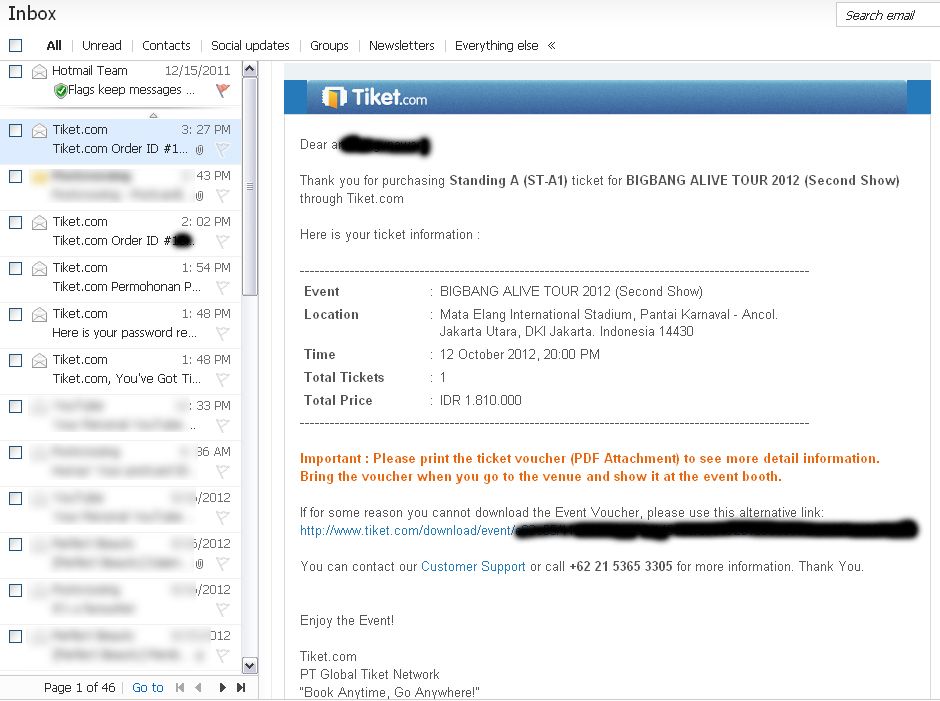Click the scroll up arrow of message list
940x701 pixels.
click(x=250, y=69)
